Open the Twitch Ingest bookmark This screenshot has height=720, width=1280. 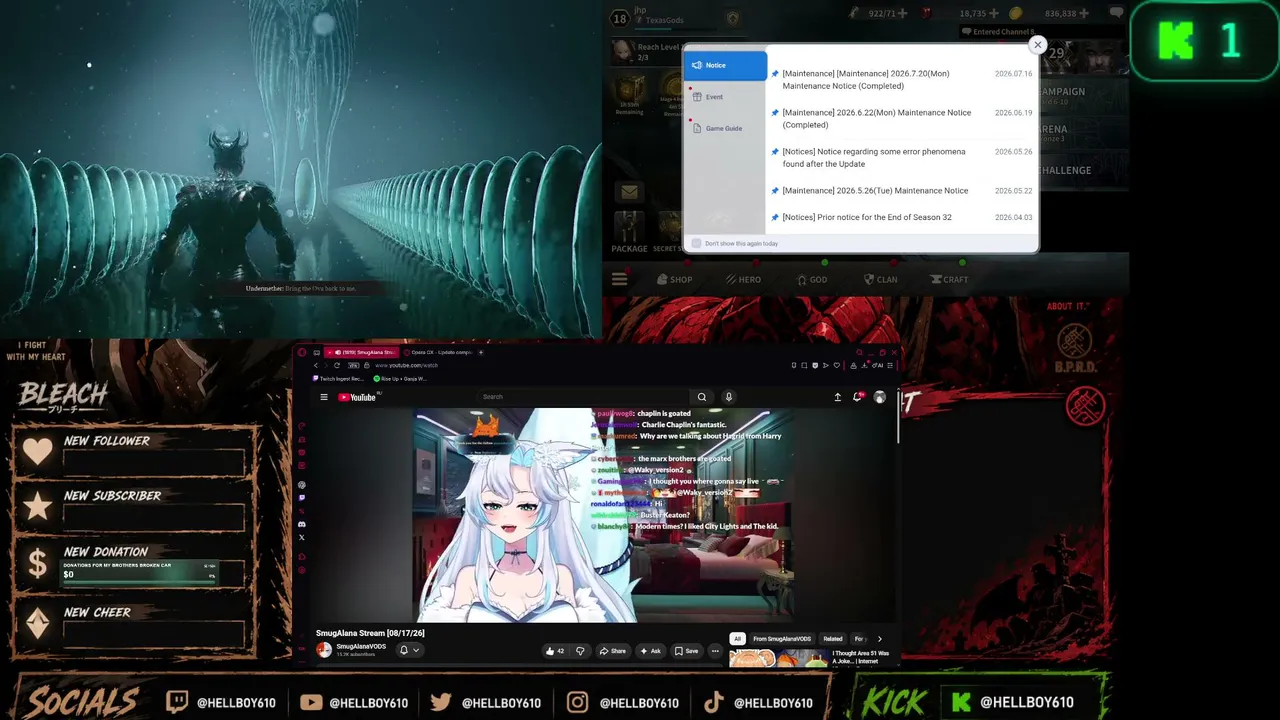340,379
